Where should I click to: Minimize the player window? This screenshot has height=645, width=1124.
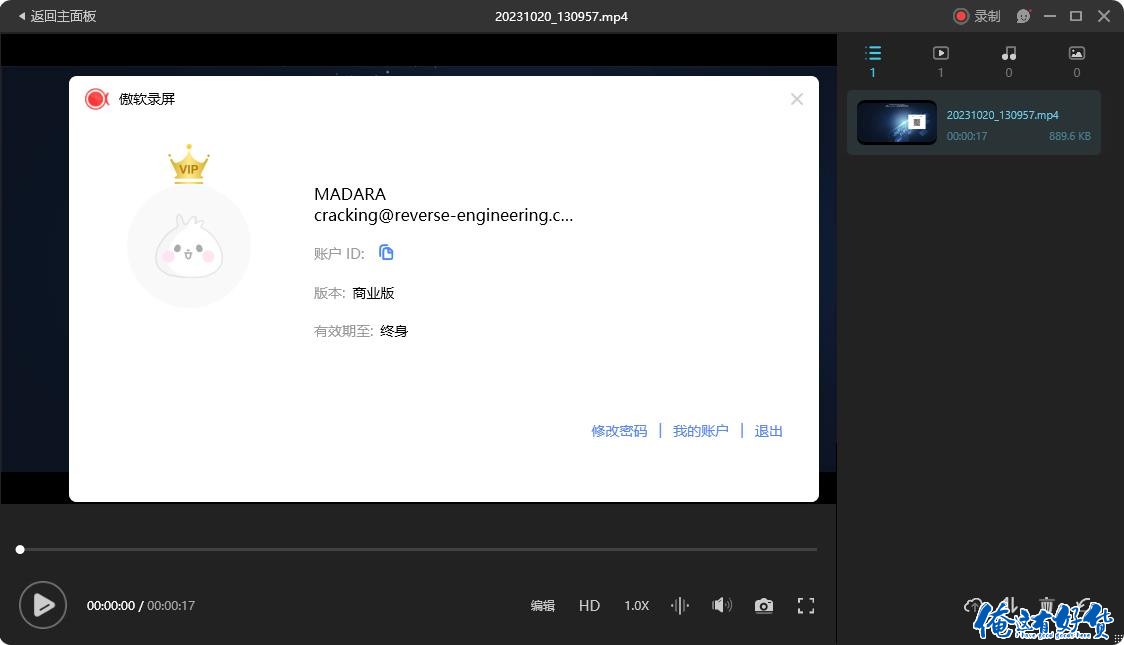1049,16
